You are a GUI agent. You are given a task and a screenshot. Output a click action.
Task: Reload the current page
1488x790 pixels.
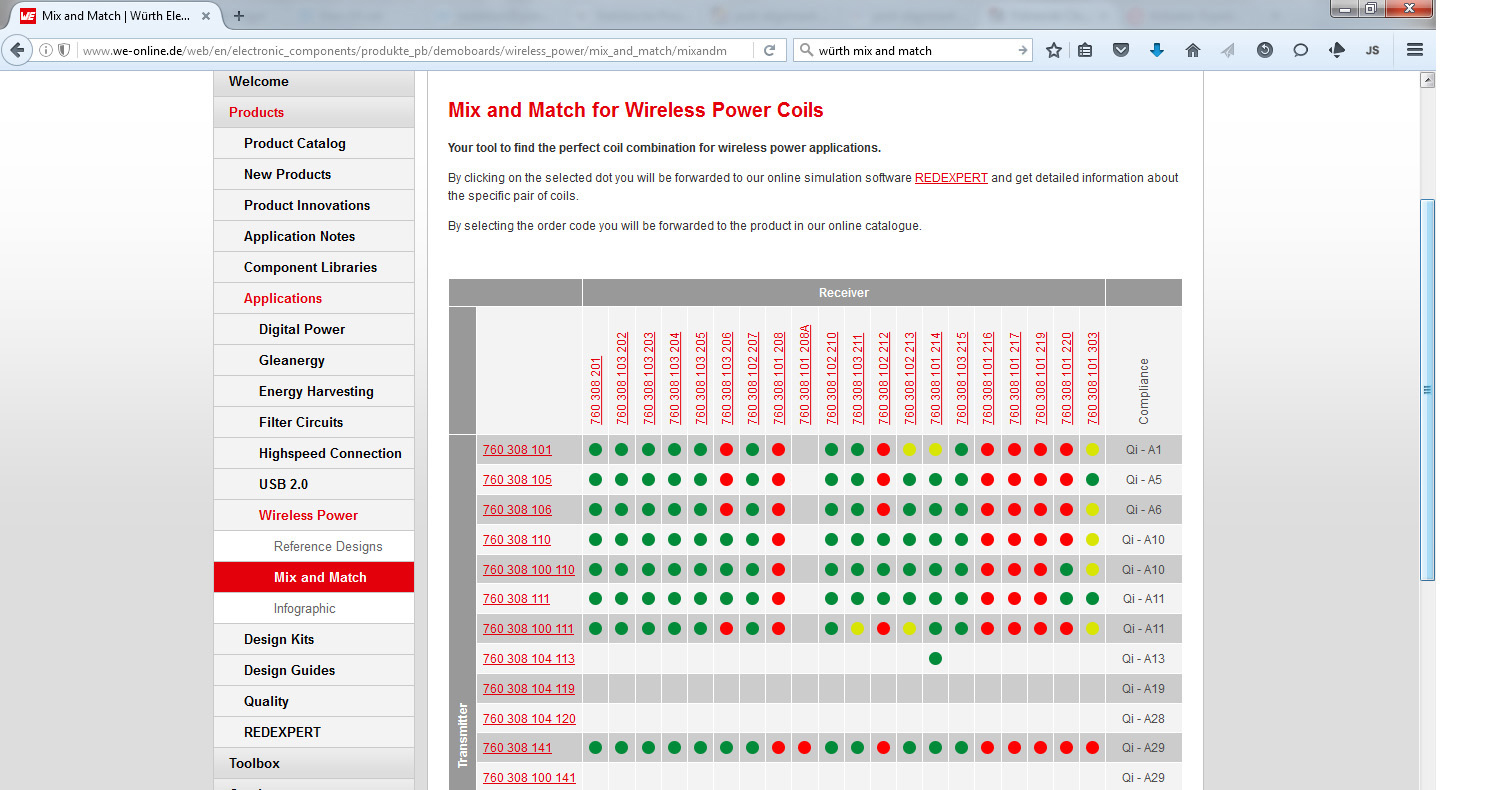point(770,50)
